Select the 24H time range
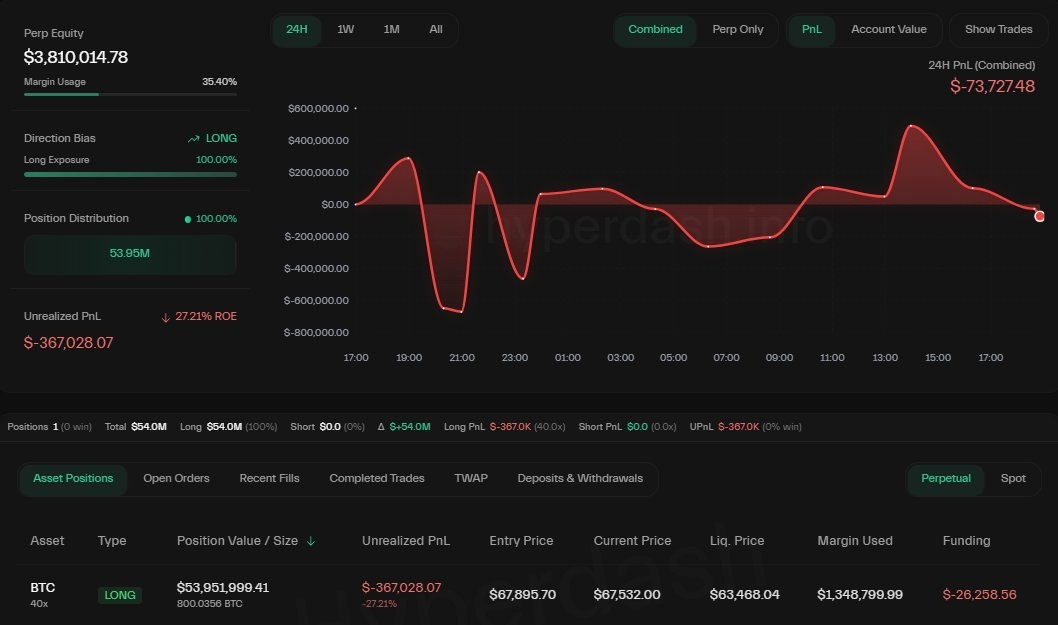Viewport: 1058px width, 625px height. coord(296,30)
